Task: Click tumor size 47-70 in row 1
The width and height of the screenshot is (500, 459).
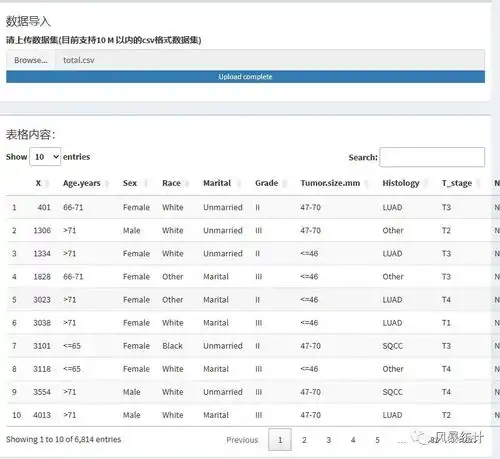Action: click(x=310, y=207)
